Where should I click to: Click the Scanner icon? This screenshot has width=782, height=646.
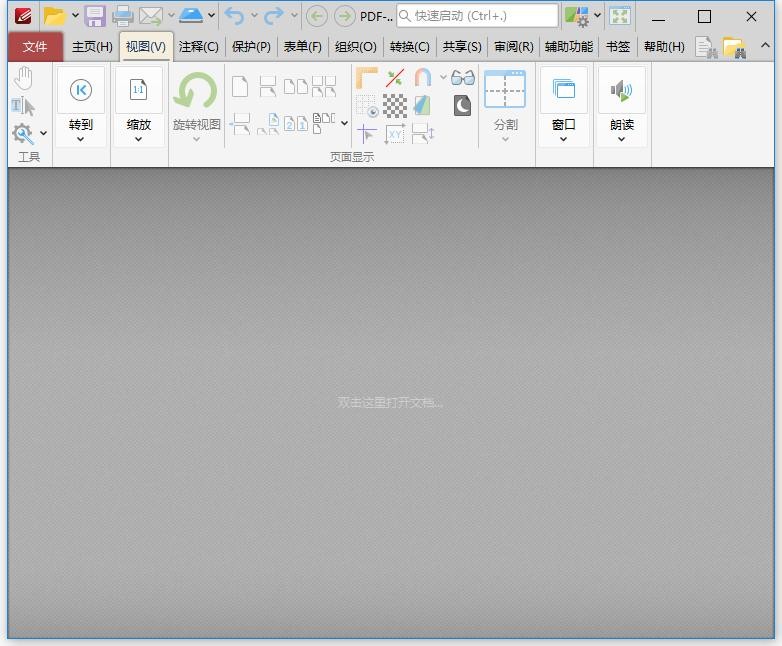(191, 16)
